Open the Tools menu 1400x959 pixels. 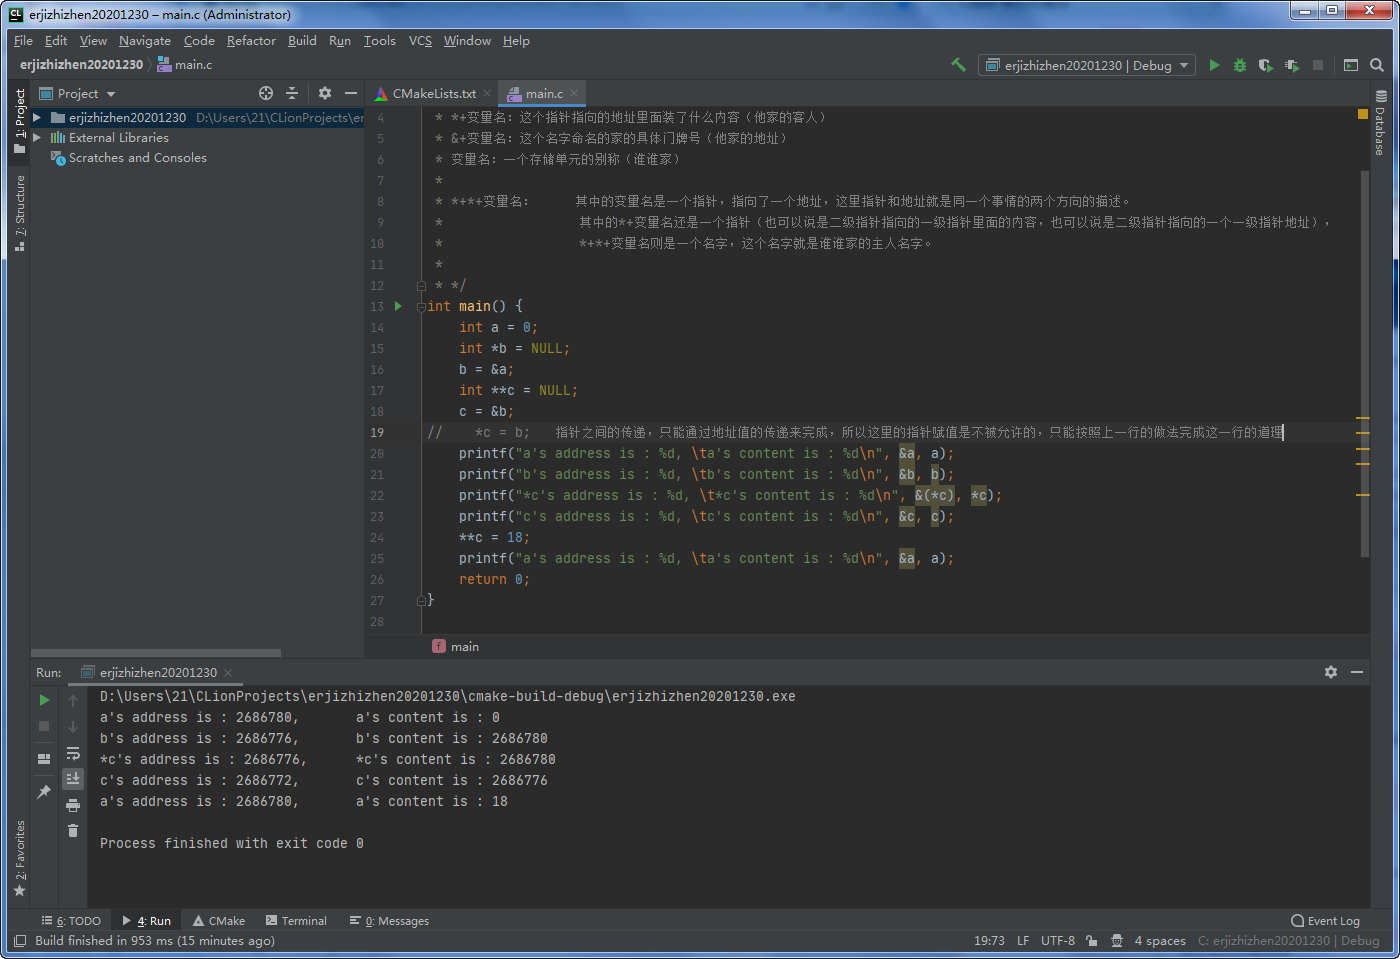tap(379, 41)
